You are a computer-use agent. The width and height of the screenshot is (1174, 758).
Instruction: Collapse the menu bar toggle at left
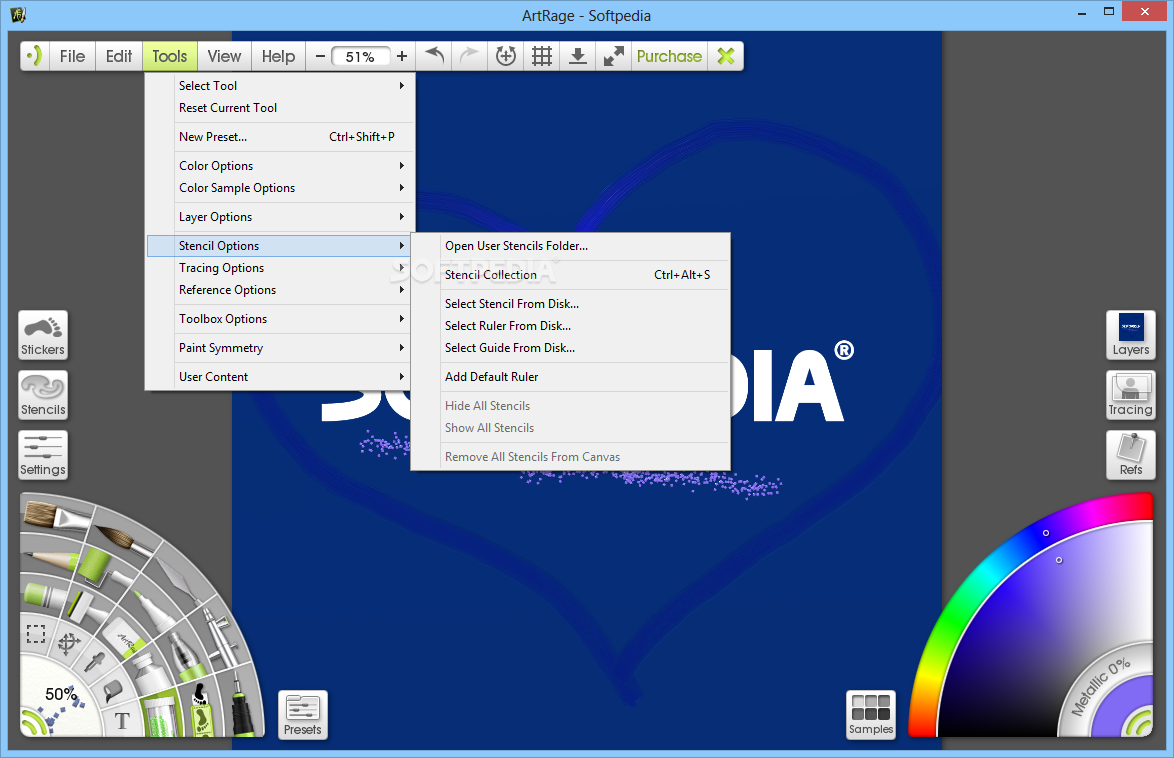click(x=34, y=55)
